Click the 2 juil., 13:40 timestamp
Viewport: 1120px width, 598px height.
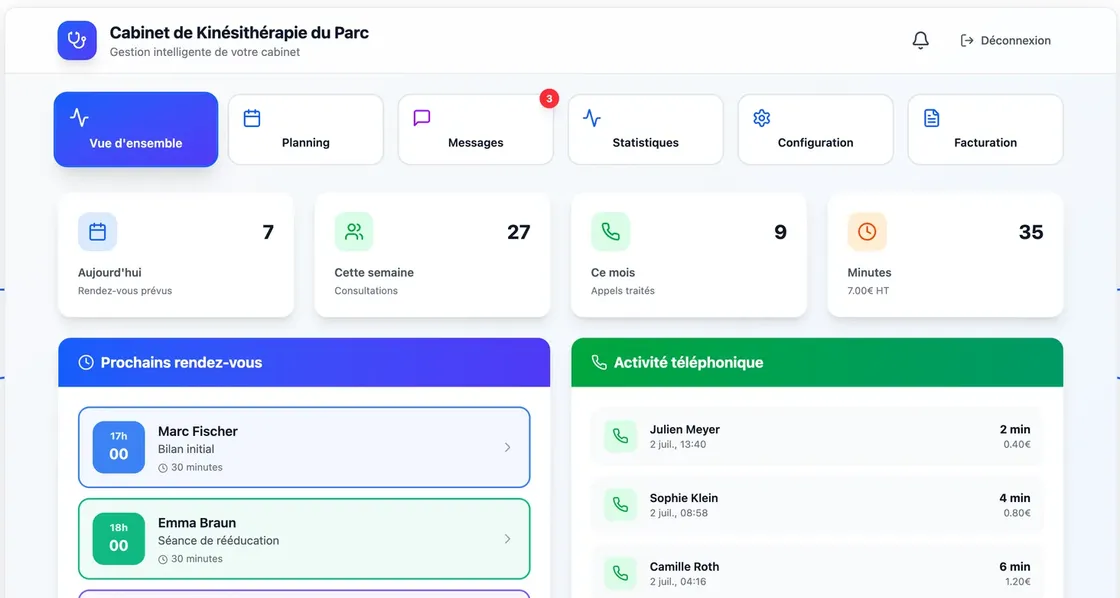(x=678, y=444)
